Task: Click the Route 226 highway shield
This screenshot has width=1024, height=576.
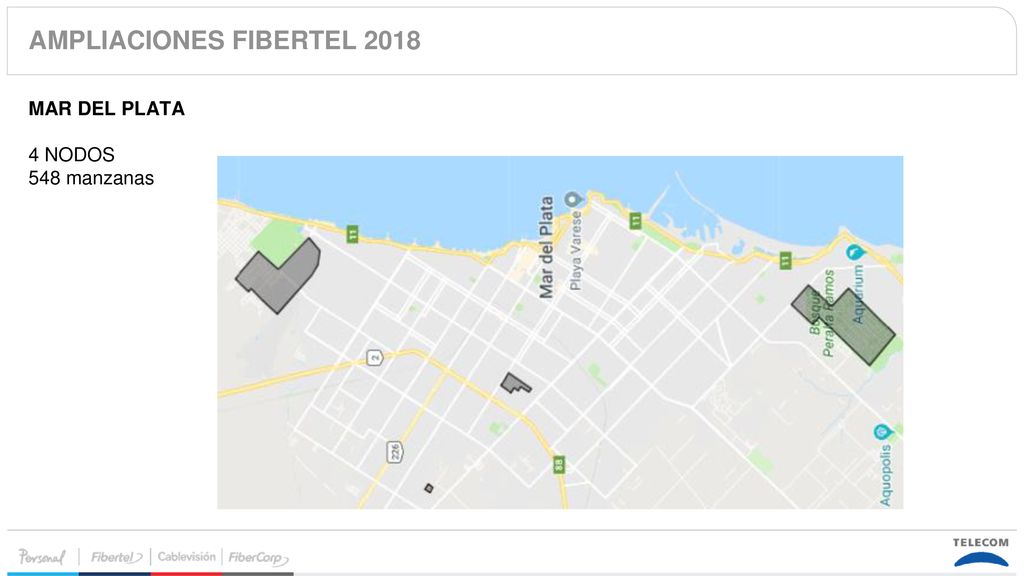Action: point(394,452)
